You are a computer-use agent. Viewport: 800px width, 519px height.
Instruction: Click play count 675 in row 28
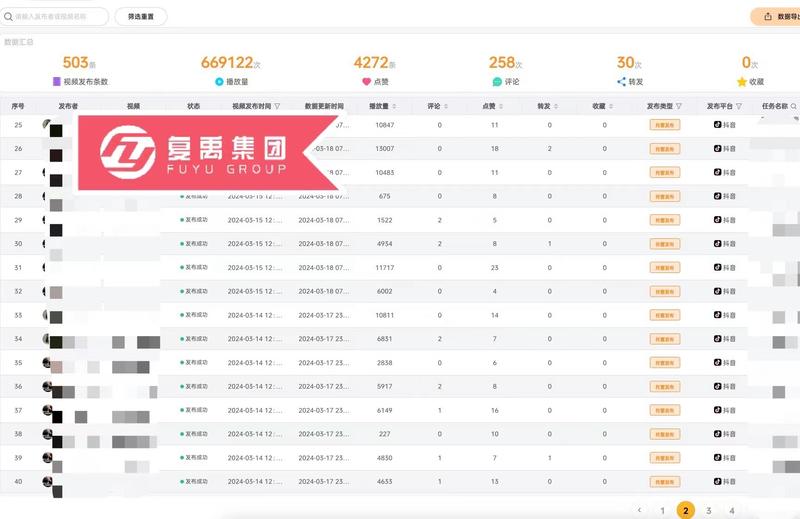385,196
